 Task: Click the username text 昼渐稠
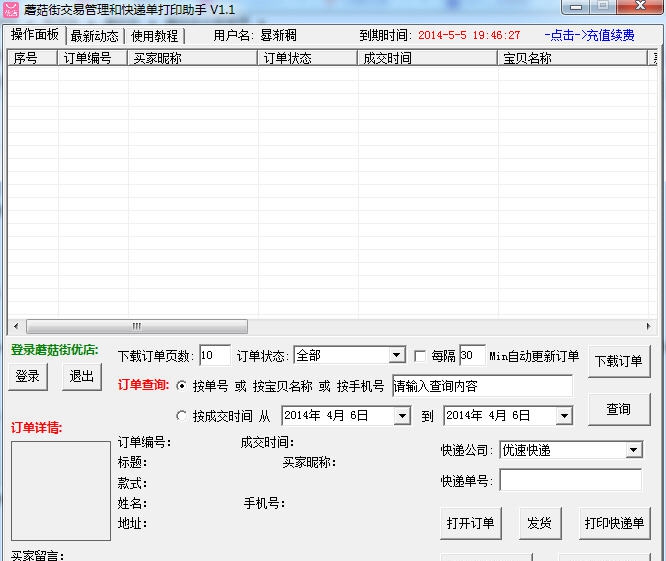click(279, 35)
